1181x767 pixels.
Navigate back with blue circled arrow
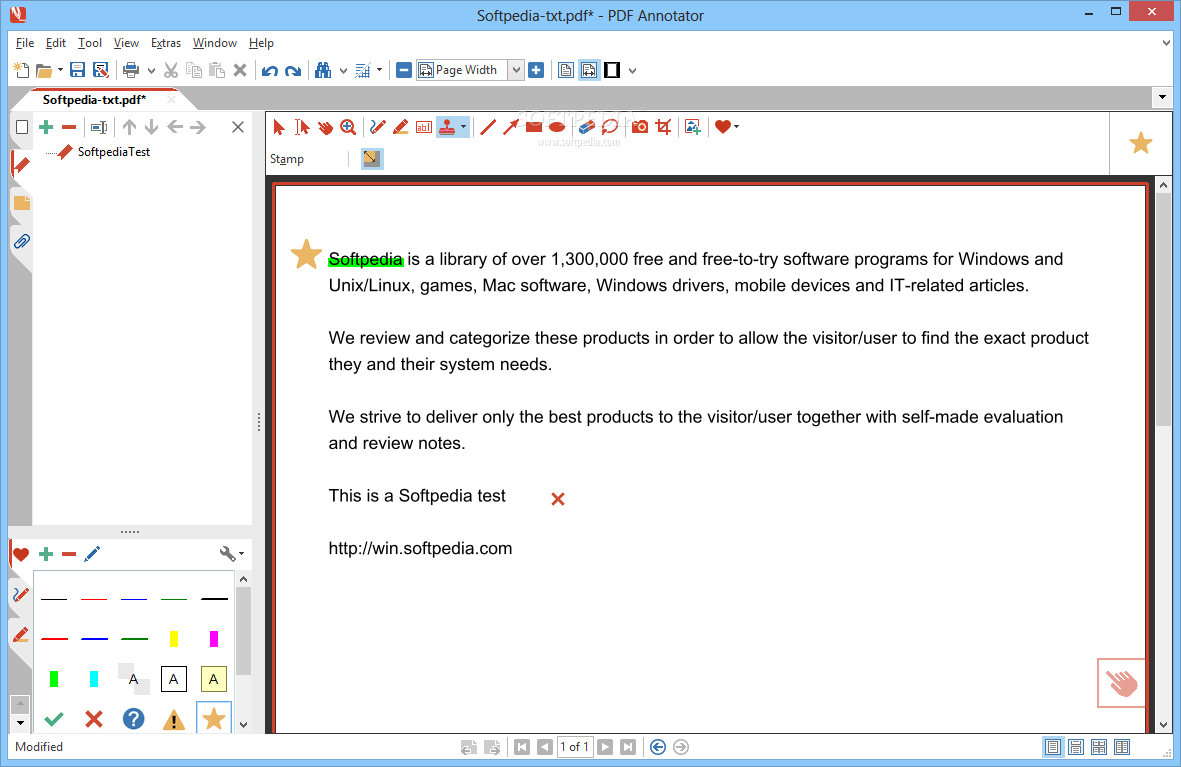(658, 747)
